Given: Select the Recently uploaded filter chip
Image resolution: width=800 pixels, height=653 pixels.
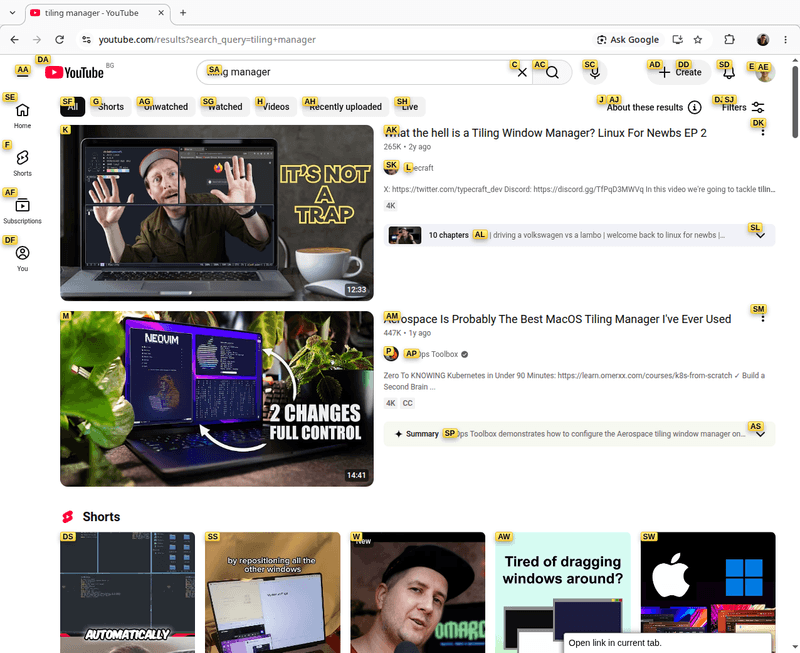Looking at the screenshot, I should [x=345, y=107].
